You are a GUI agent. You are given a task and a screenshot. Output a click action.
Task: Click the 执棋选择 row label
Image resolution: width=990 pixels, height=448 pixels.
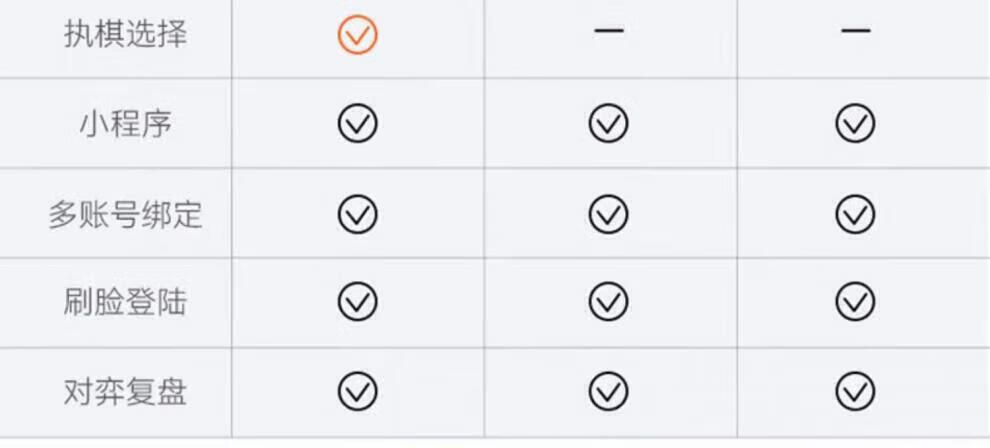click(125, 34)
